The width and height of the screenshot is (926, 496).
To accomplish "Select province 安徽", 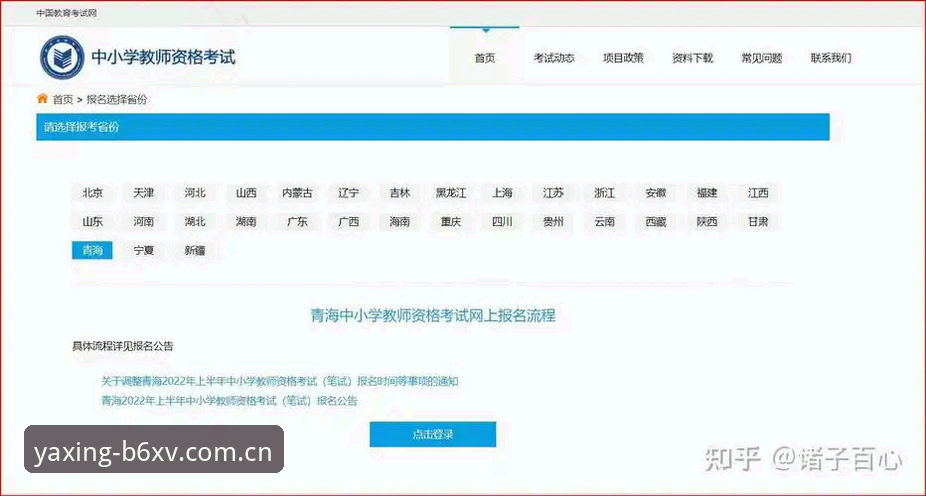I will click(x=656, y=193).
